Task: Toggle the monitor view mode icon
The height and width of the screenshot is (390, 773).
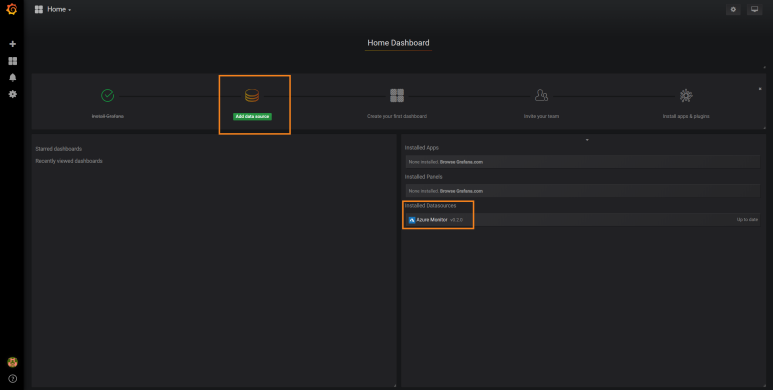Action: (x=754, y=9)
